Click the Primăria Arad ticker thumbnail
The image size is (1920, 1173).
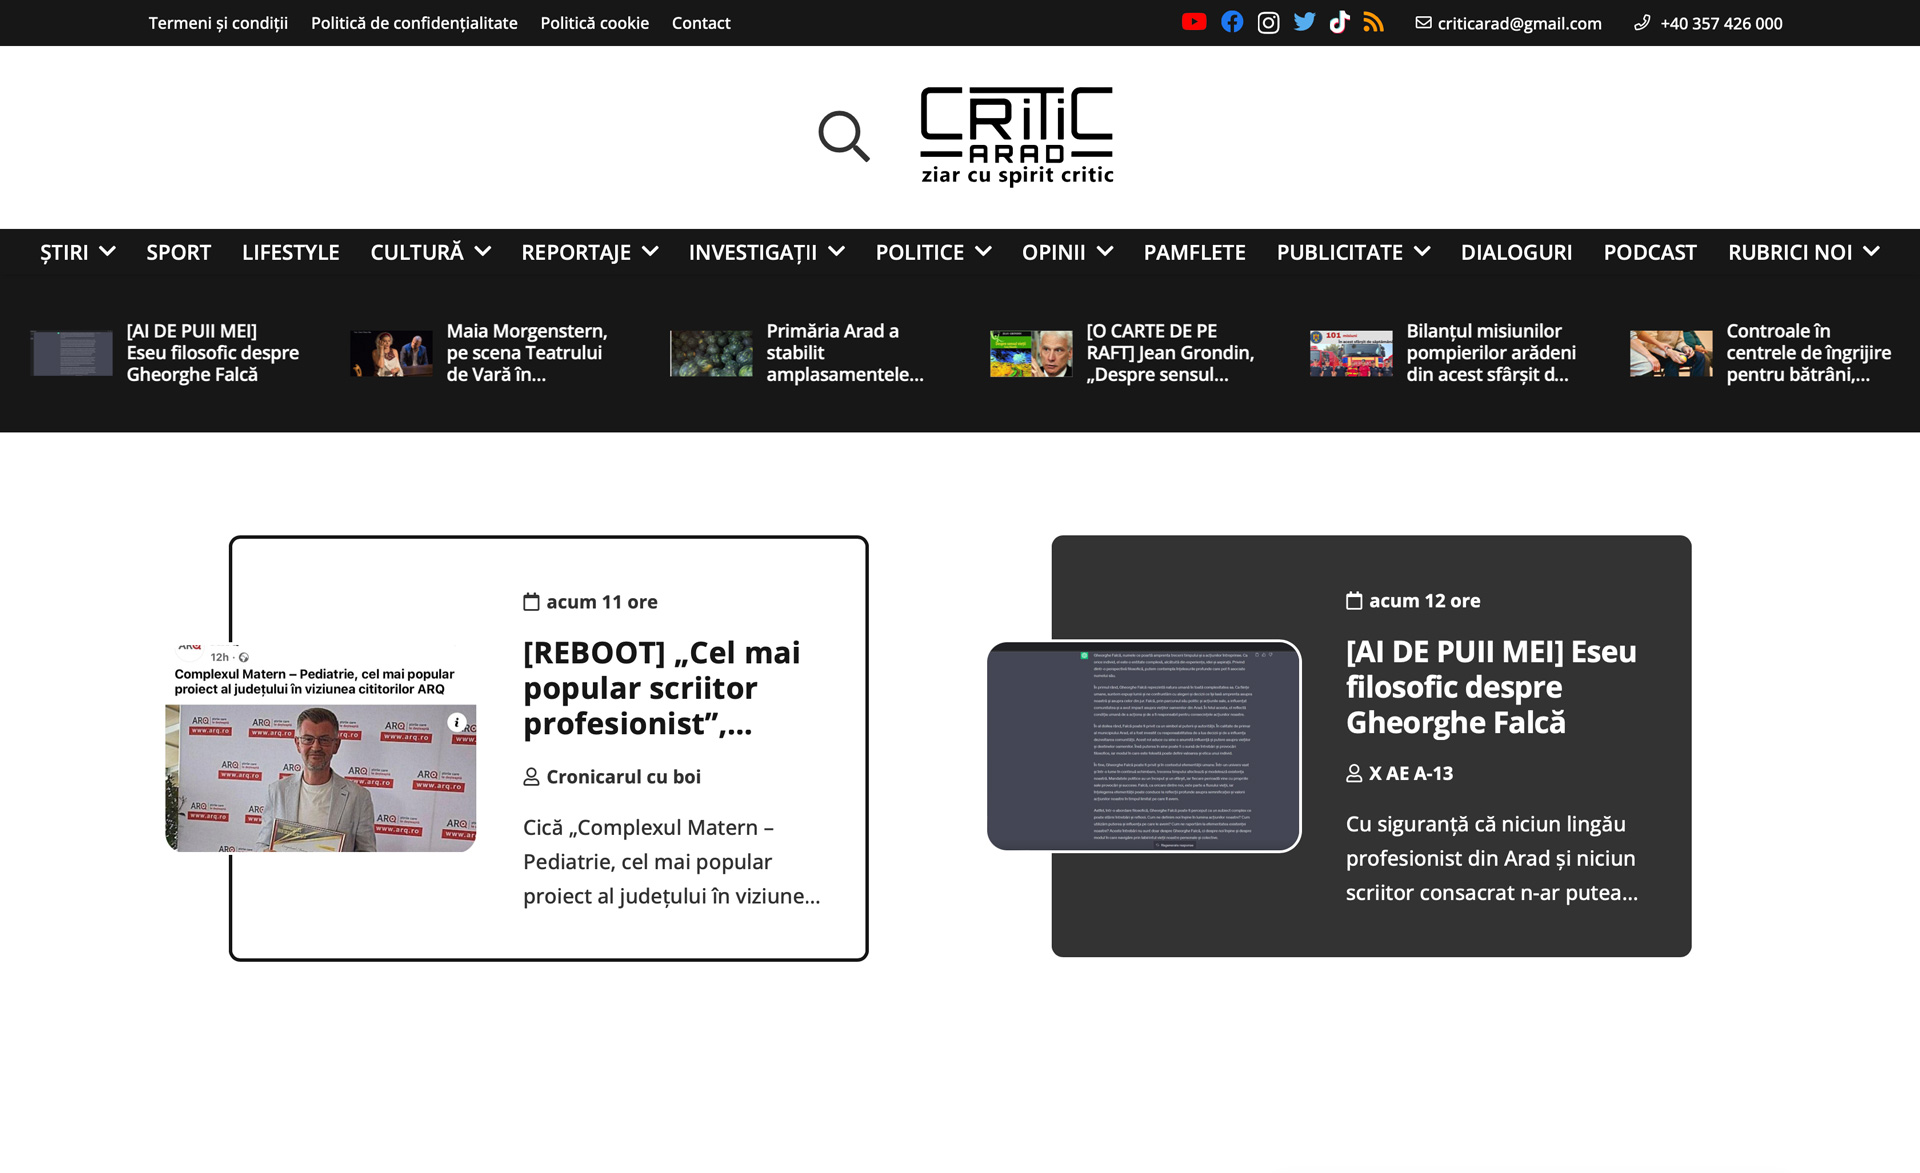pyautogui.click(x=711, y=353)
